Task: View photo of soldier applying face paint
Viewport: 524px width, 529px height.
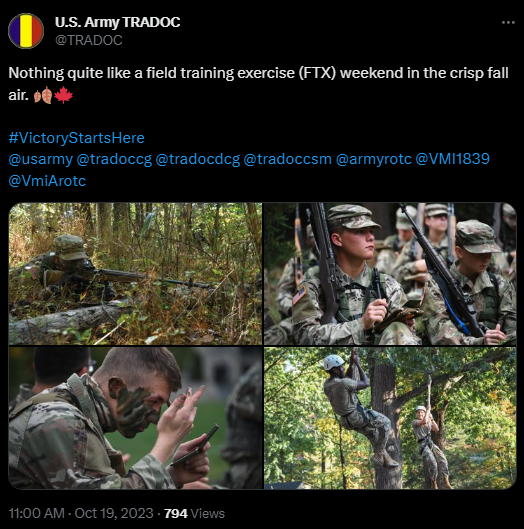Action: (x=135, y=418)
